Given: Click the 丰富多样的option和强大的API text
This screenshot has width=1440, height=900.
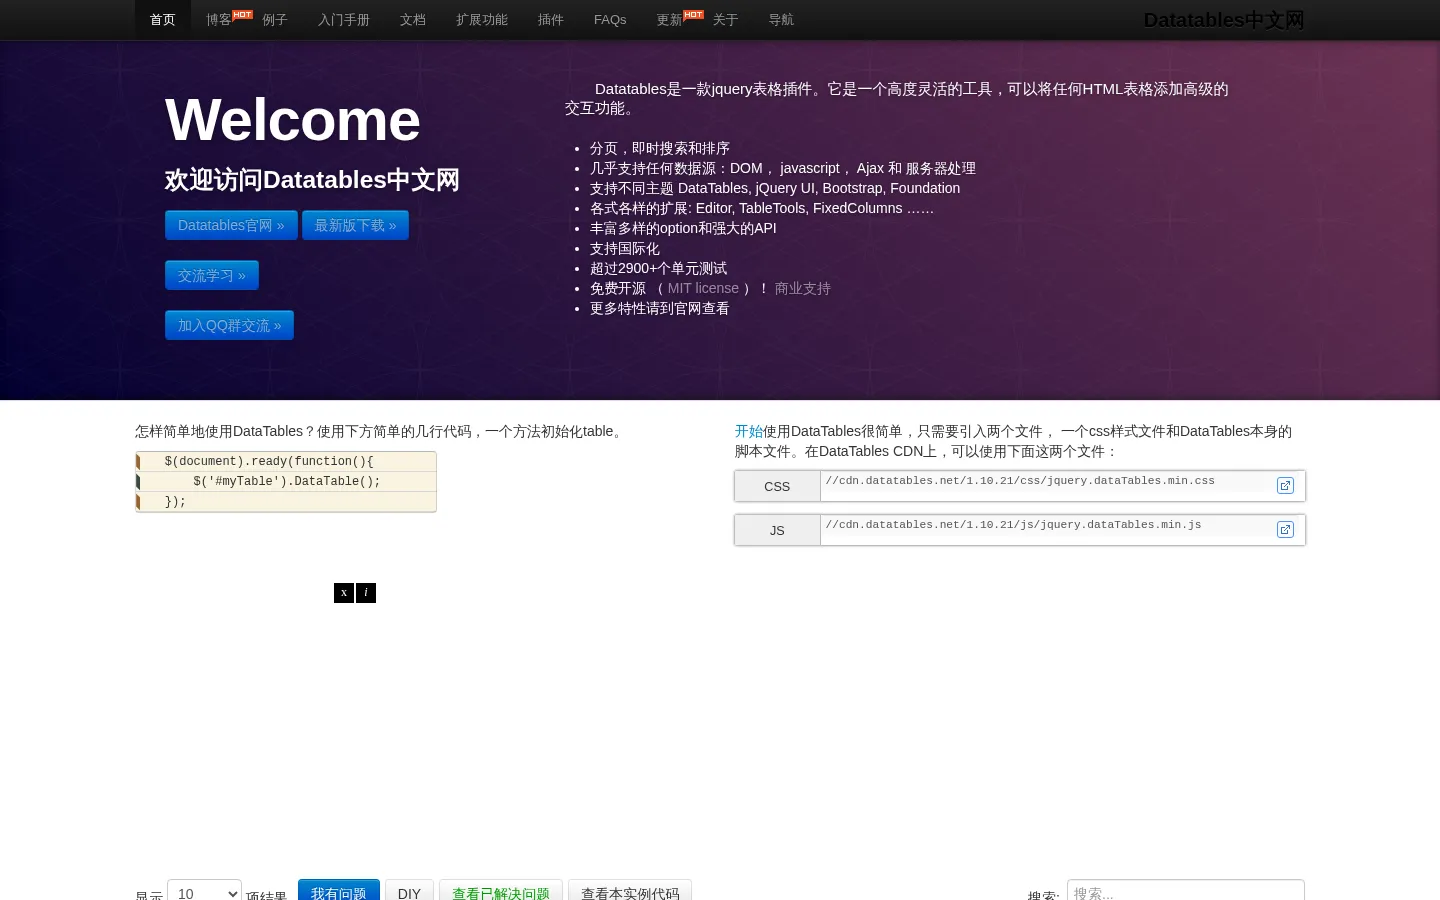Looking at the screenshot, I should (683, 228).
